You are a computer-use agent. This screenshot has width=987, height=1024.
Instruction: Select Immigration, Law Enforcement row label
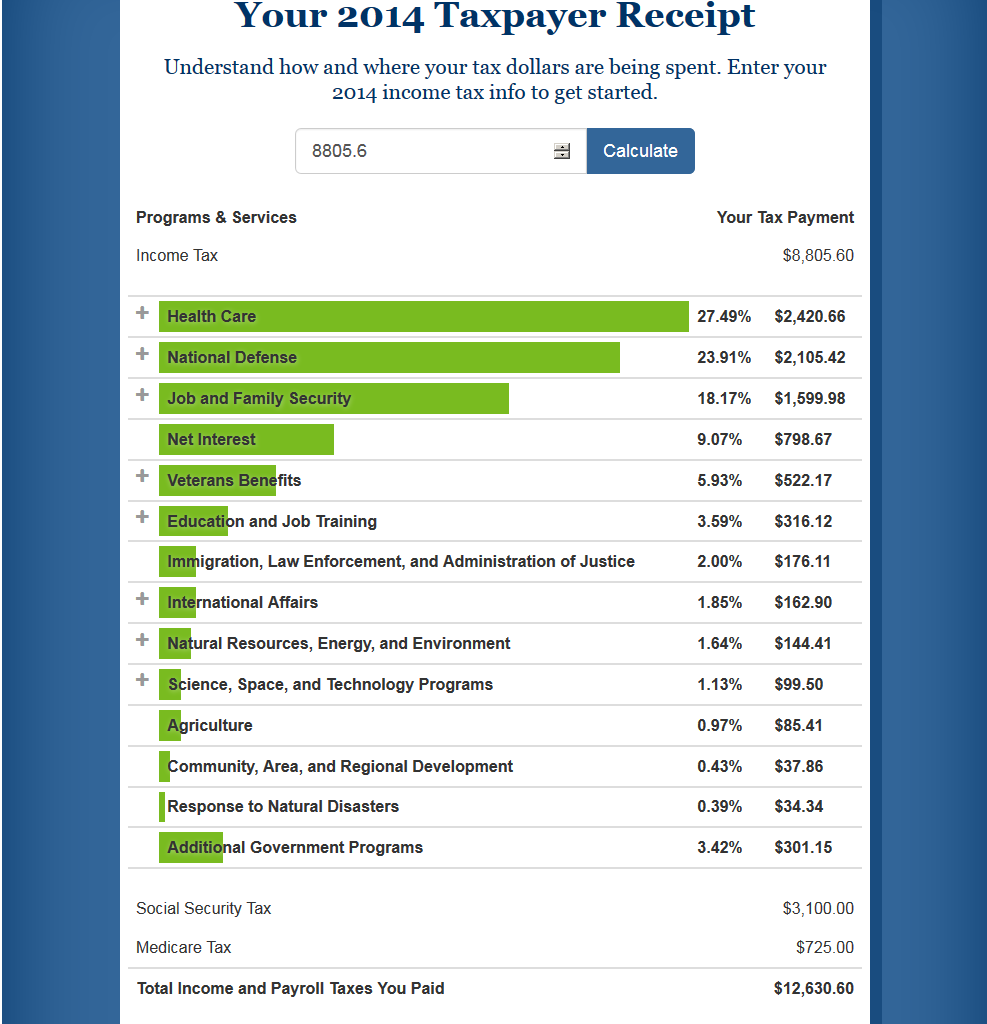(x=401, y=561)
